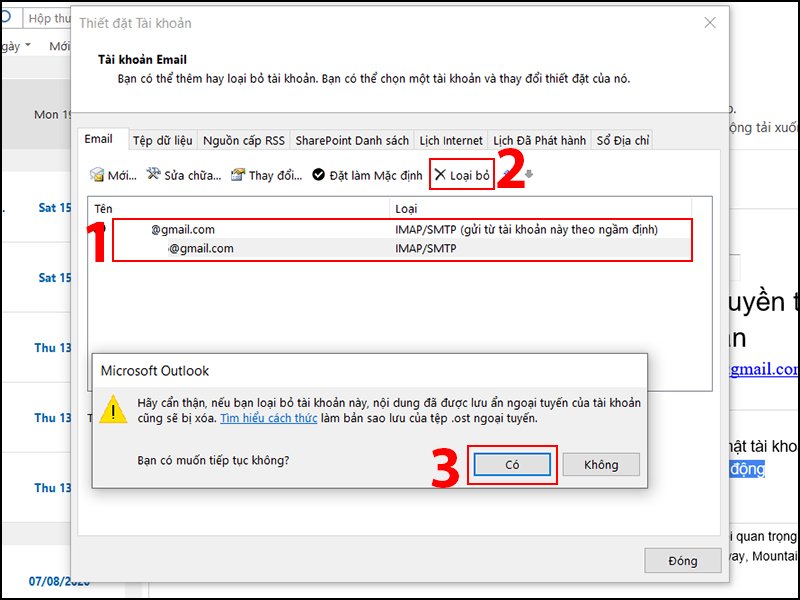800x600 pixels.
Task: Click the Đặt làm Mặc định checkmark icon
Action: point(320,175)
